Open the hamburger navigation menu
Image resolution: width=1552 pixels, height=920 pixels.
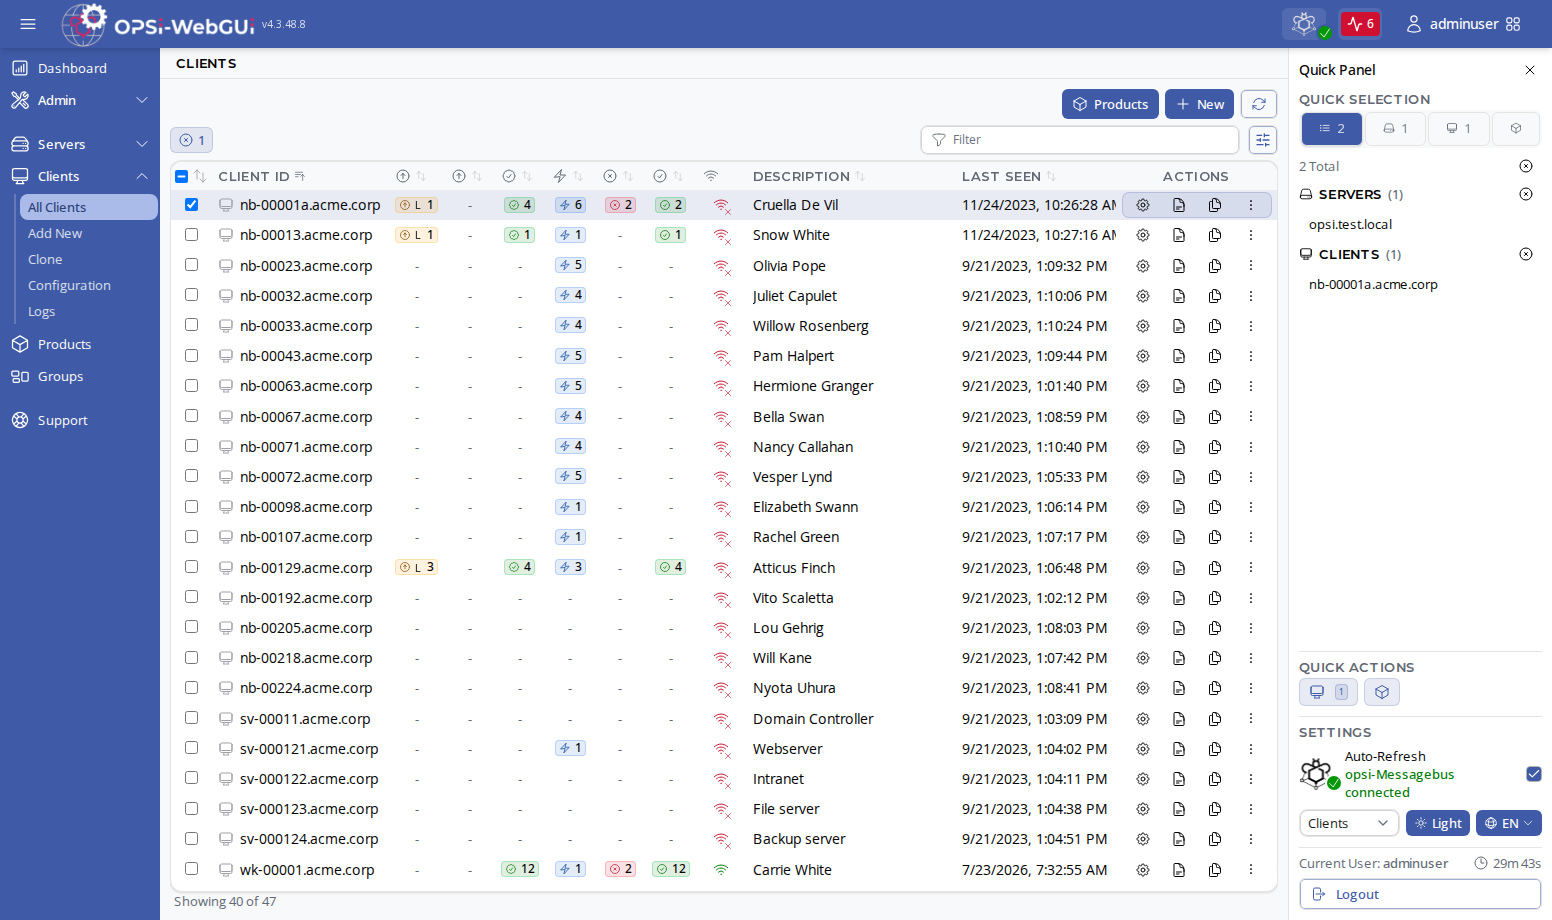pos(28,24)
